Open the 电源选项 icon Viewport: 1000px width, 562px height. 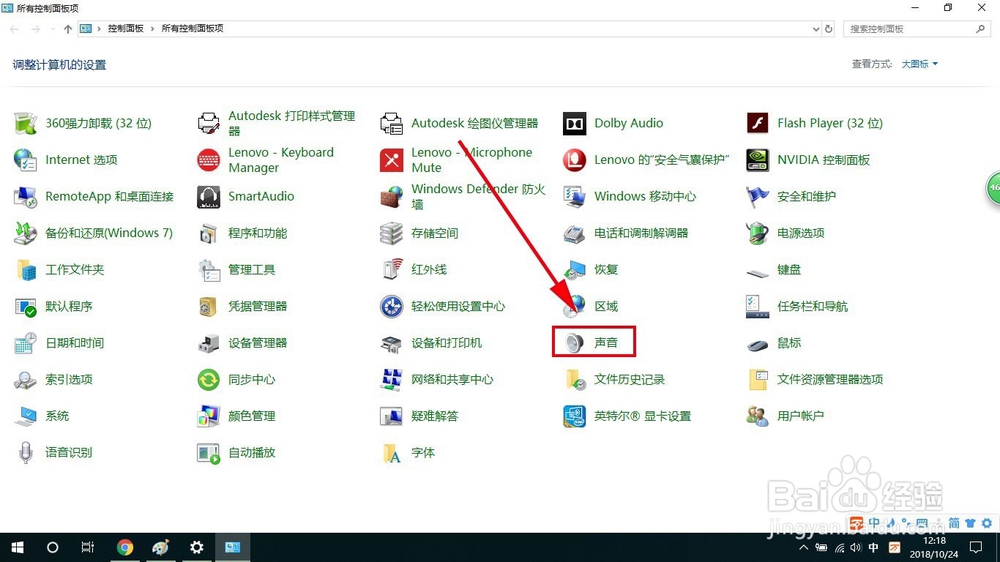click(x=758, y=233)
